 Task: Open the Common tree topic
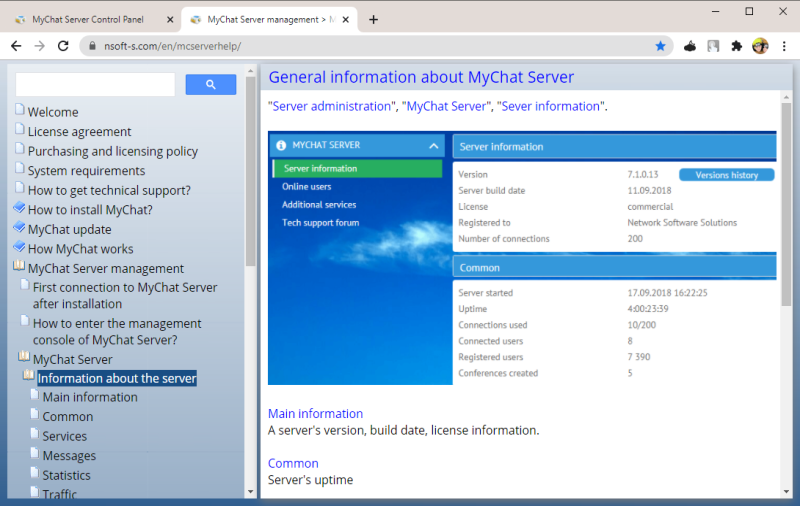pos(67,417)
